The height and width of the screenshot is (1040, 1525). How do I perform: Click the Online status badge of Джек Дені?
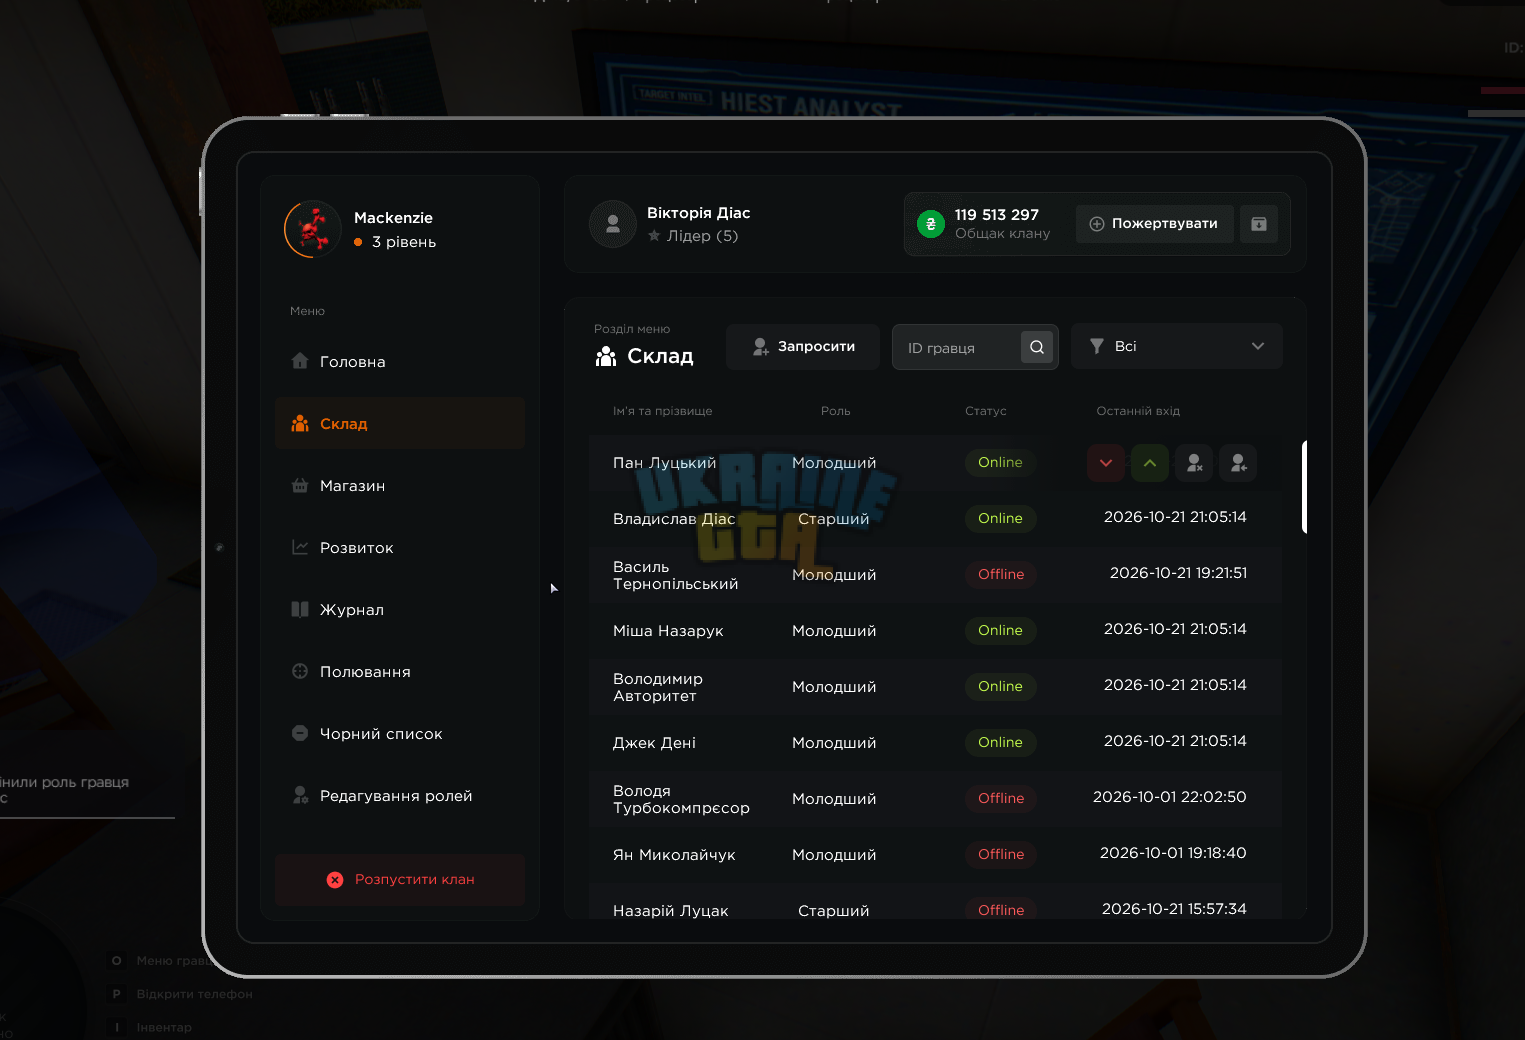point(1000,742)
